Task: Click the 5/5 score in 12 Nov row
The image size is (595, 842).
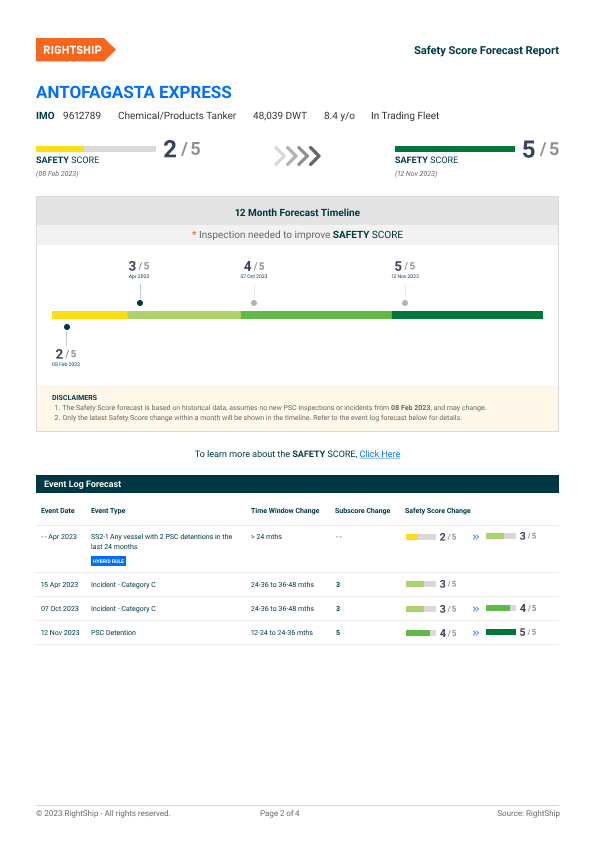Action: coord(528,632)
